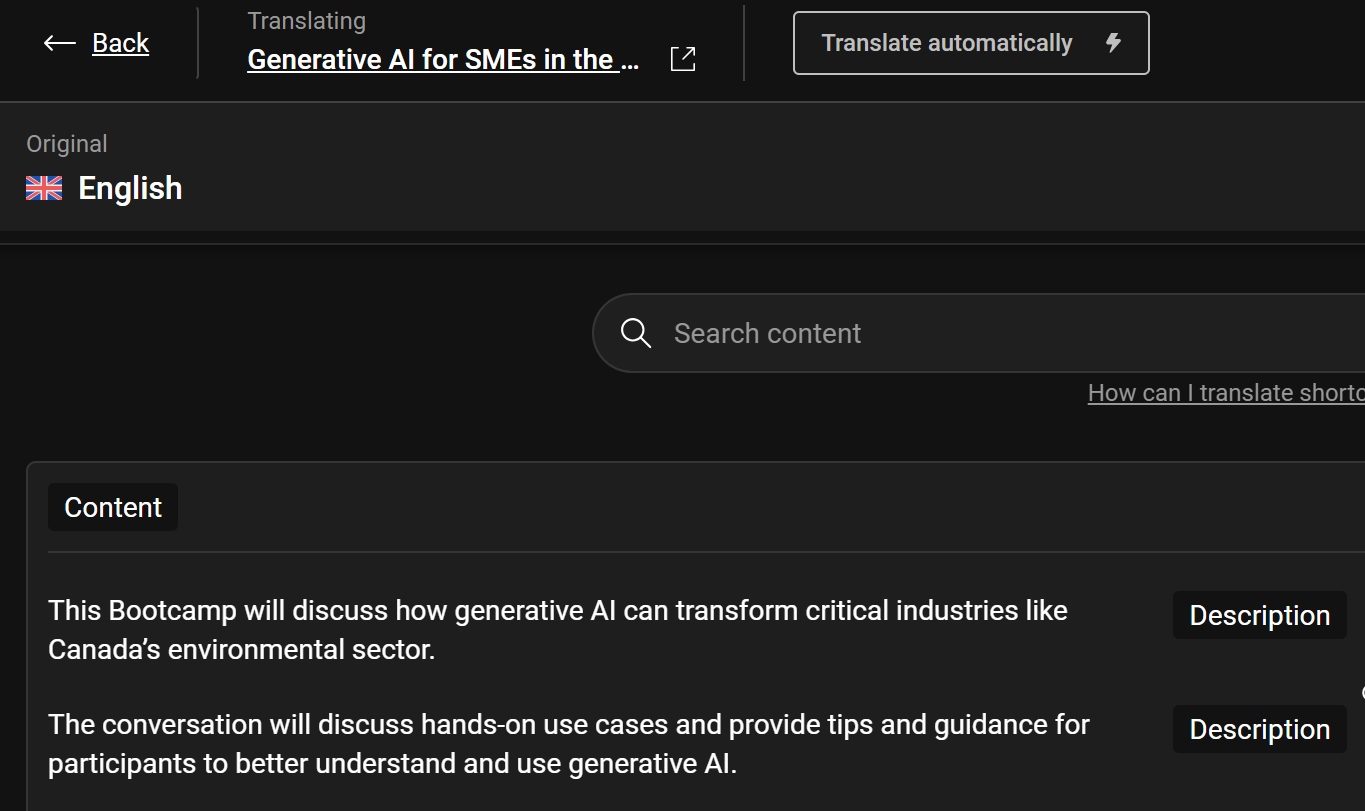Screen dimensions: 1365x811
Task: Open the Generative AI for SMEs title link
Action: pos(443,59)
